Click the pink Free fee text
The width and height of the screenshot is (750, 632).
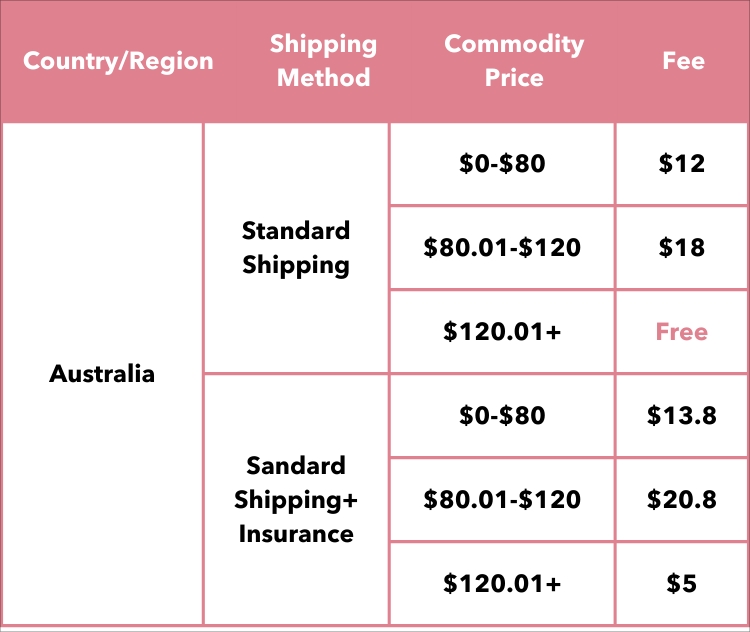tap(682, 332)
